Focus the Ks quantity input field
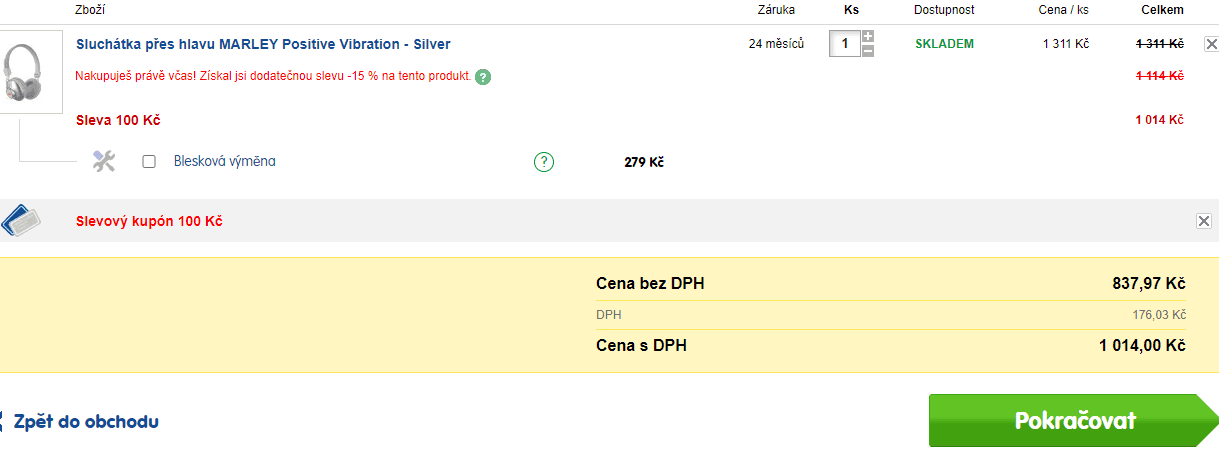The height and width of the screenshot is (450, 1219). pos(845,43)
